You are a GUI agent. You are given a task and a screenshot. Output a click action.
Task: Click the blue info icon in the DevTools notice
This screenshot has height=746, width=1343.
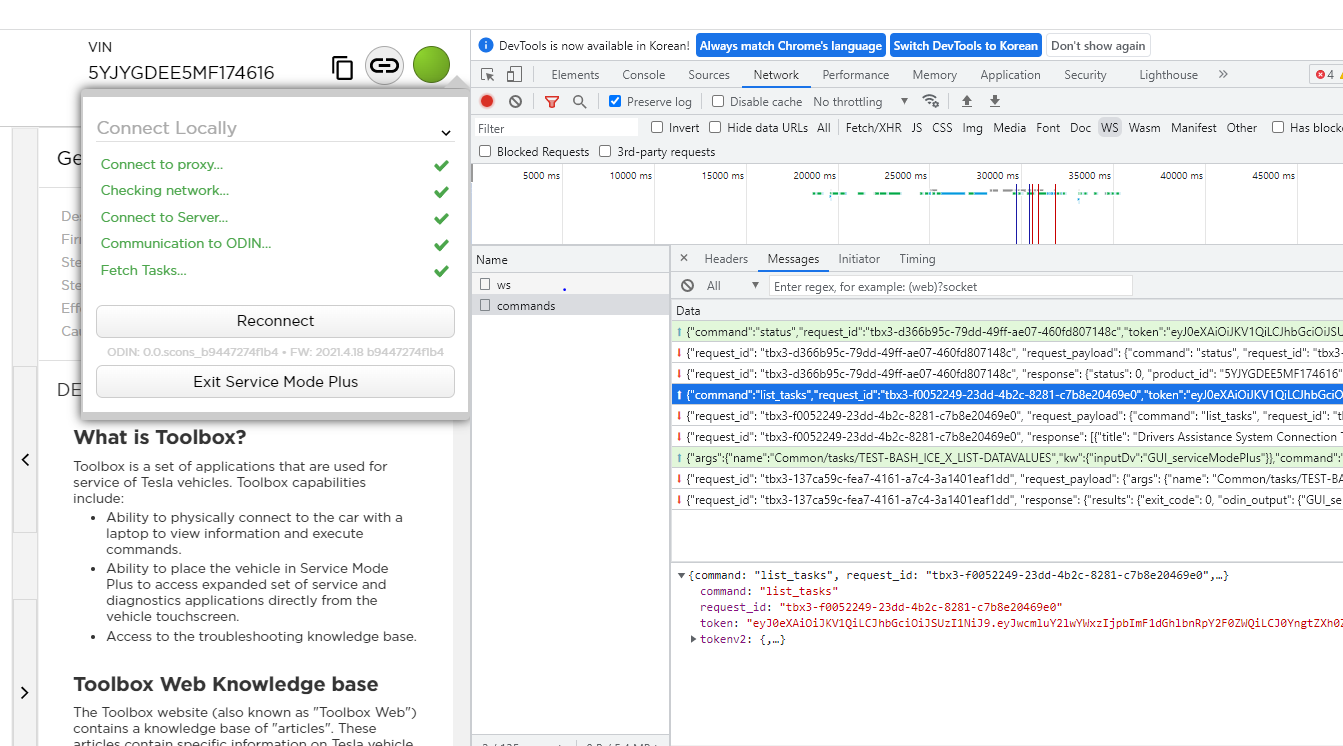pos(486,45)
